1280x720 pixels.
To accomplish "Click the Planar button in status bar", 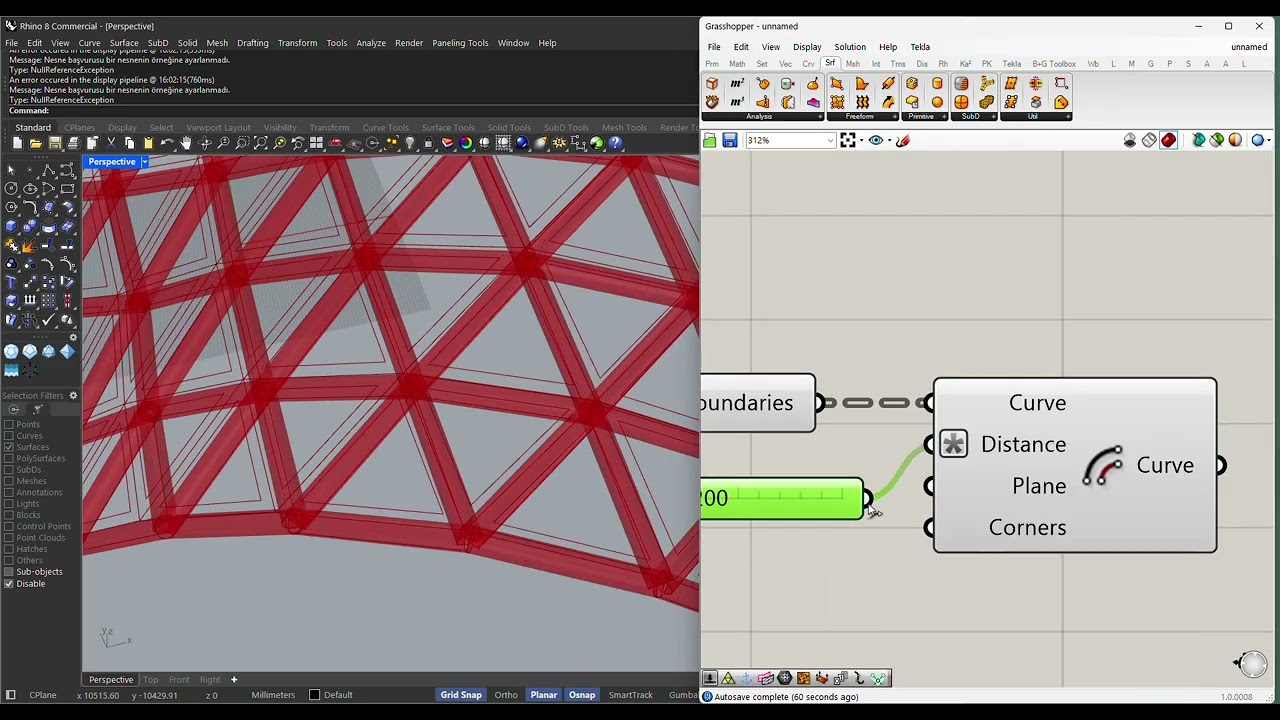I will click(544, 695).
